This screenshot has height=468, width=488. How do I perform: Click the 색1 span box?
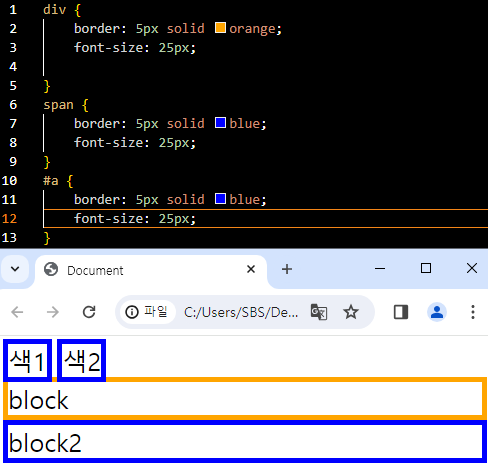tap(27, 361)
